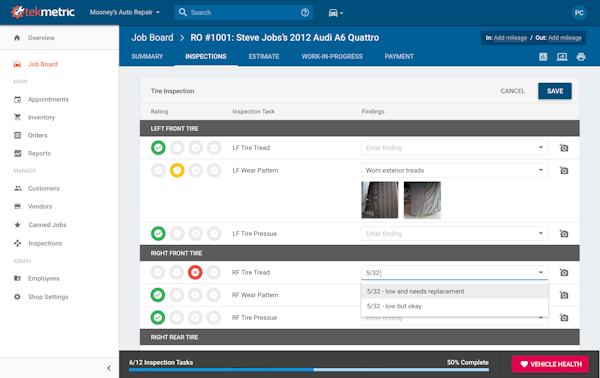Expand LF Tire Pressue findings dropdown arrow

(x=541, y=233)
